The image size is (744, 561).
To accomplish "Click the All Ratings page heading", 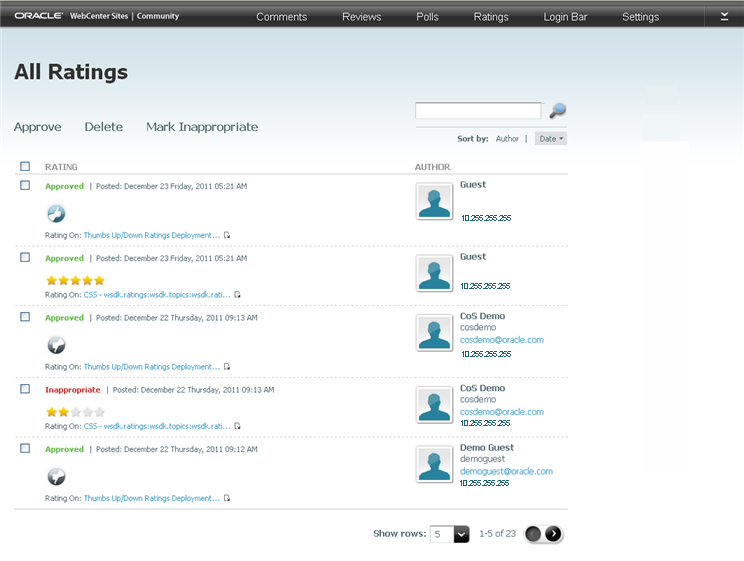I will coord(71,72).
